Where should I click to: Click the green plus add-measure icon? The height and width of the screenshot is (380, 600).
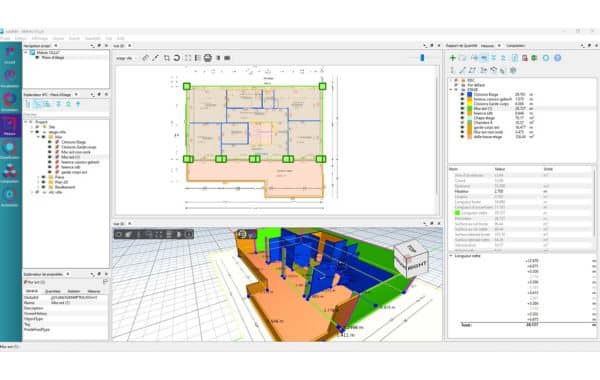point(453,58)
